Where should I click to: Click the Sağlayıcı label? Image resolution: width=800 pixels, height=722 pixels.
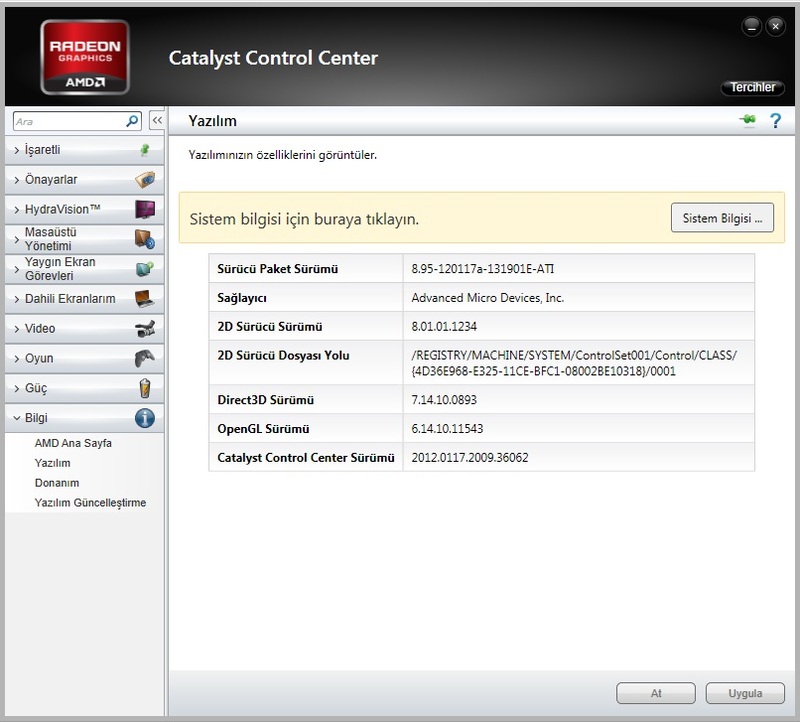242,298
